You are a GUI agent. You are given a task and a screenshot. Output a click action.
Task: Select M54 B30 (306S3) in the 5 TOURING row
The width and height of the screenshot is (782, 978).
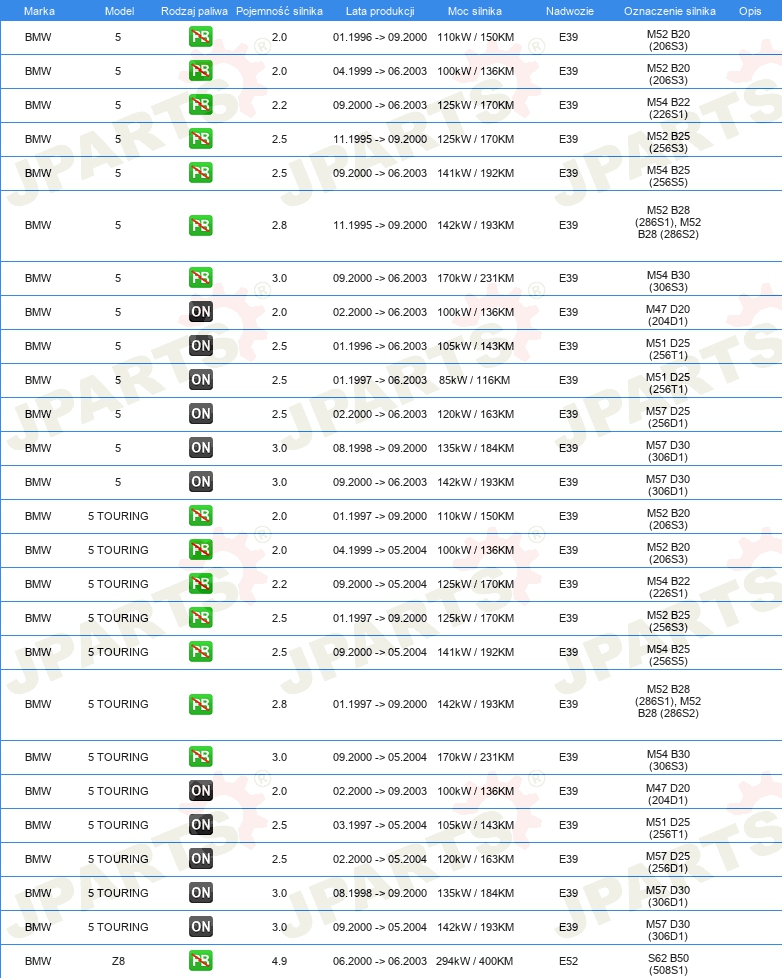pyautogui.click(x=668, y=760)
